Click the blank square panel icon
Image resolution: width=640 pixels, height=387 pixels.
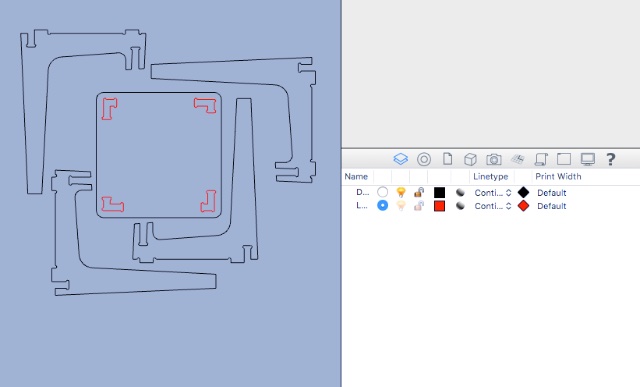[x=564, y=159]
